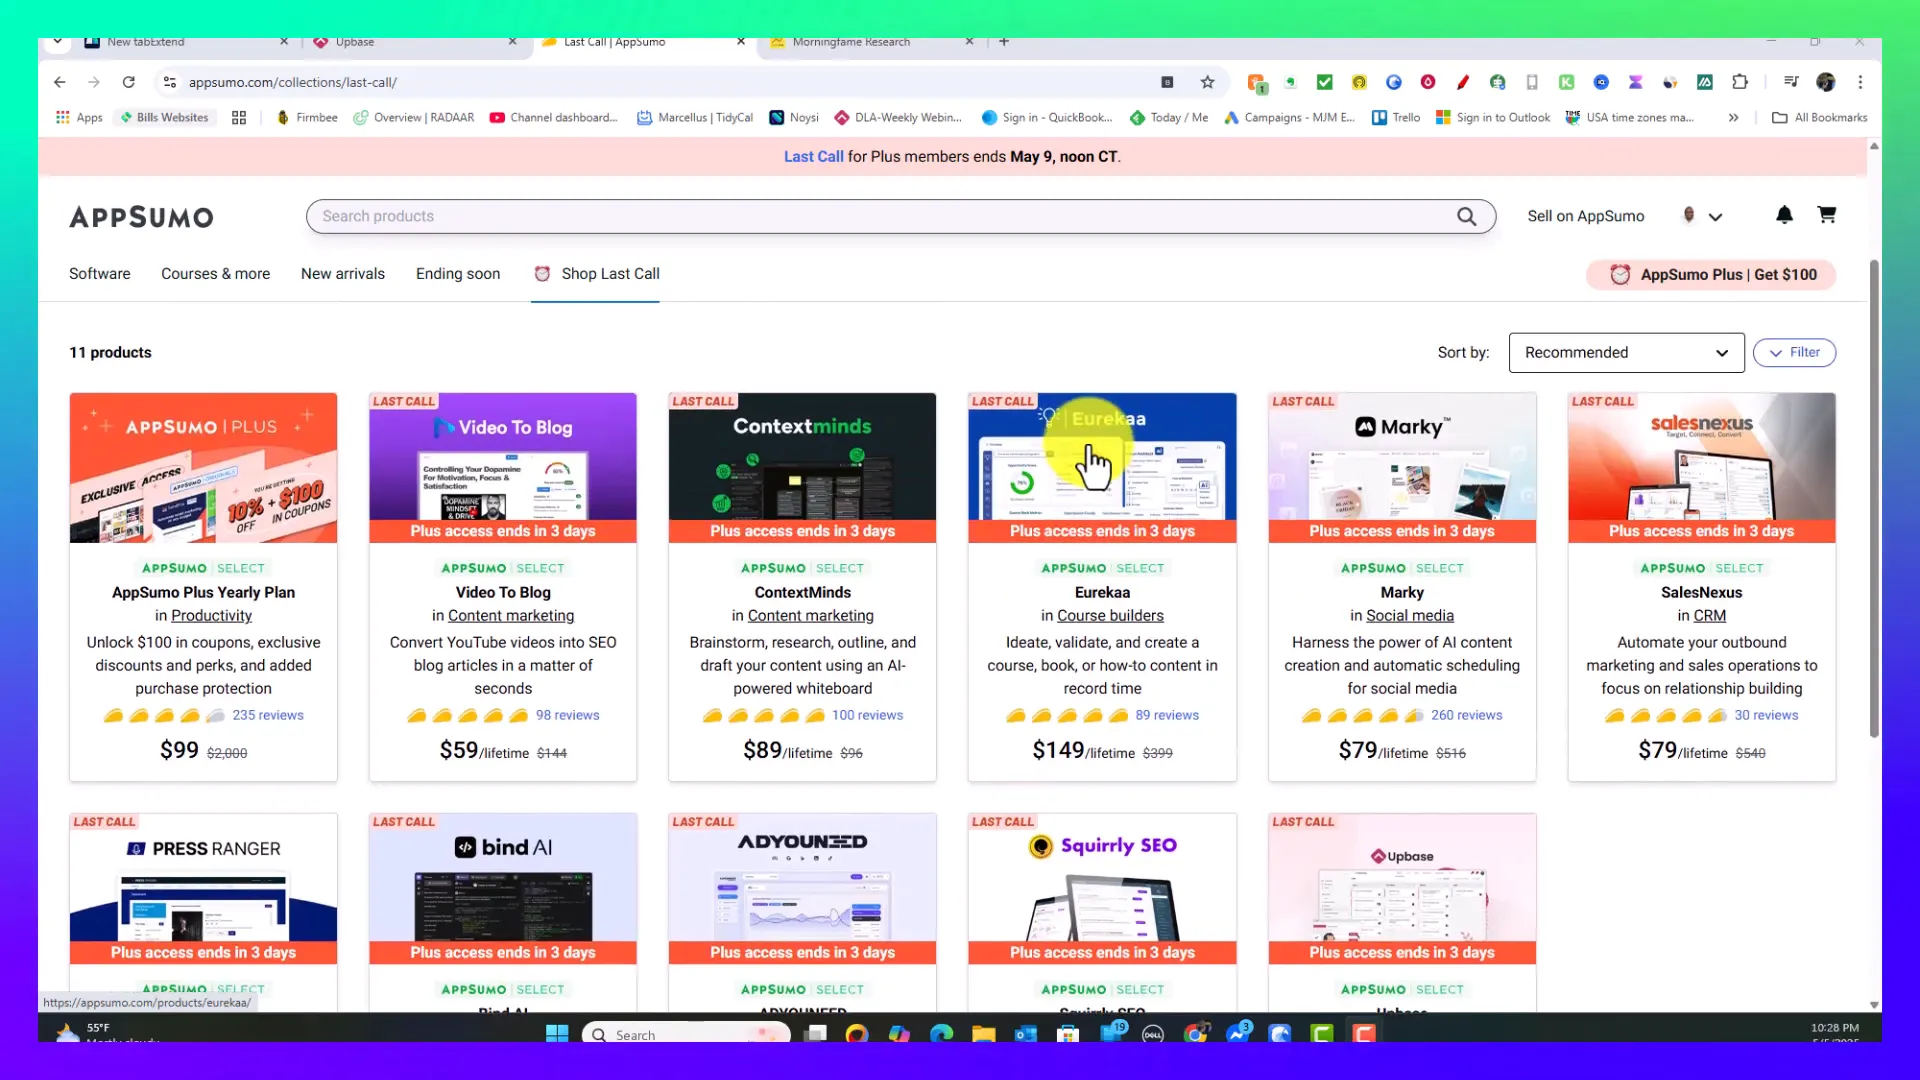The height and width of the screenshot is (1080, 1920).
Task: Close the Upbase browser tab
Action: tap(512, 42)
